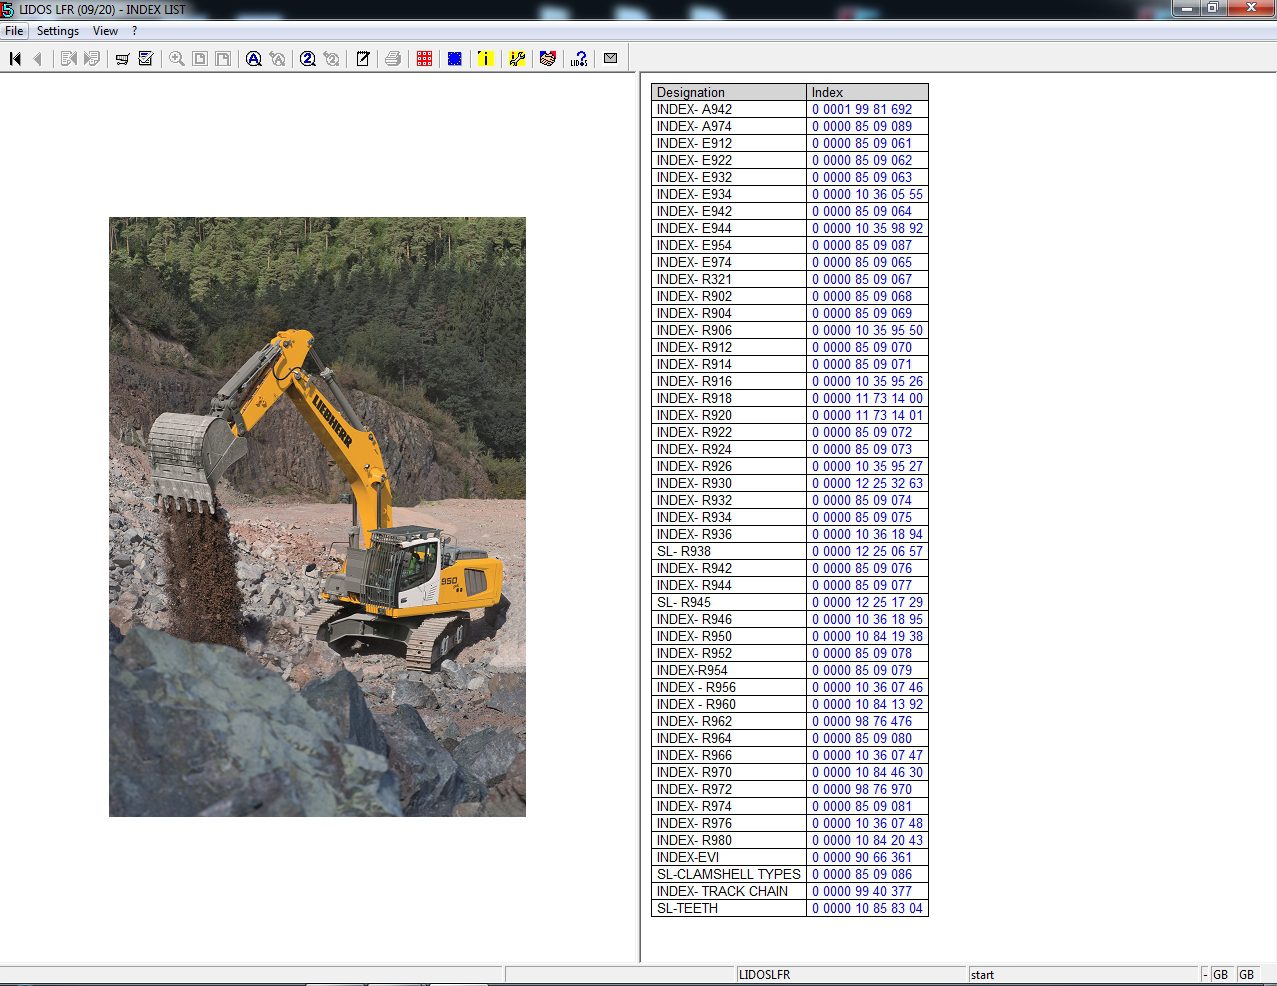Click the handshake icon
The width and height of the screenshot is (1277, 986).
(548, 59)
